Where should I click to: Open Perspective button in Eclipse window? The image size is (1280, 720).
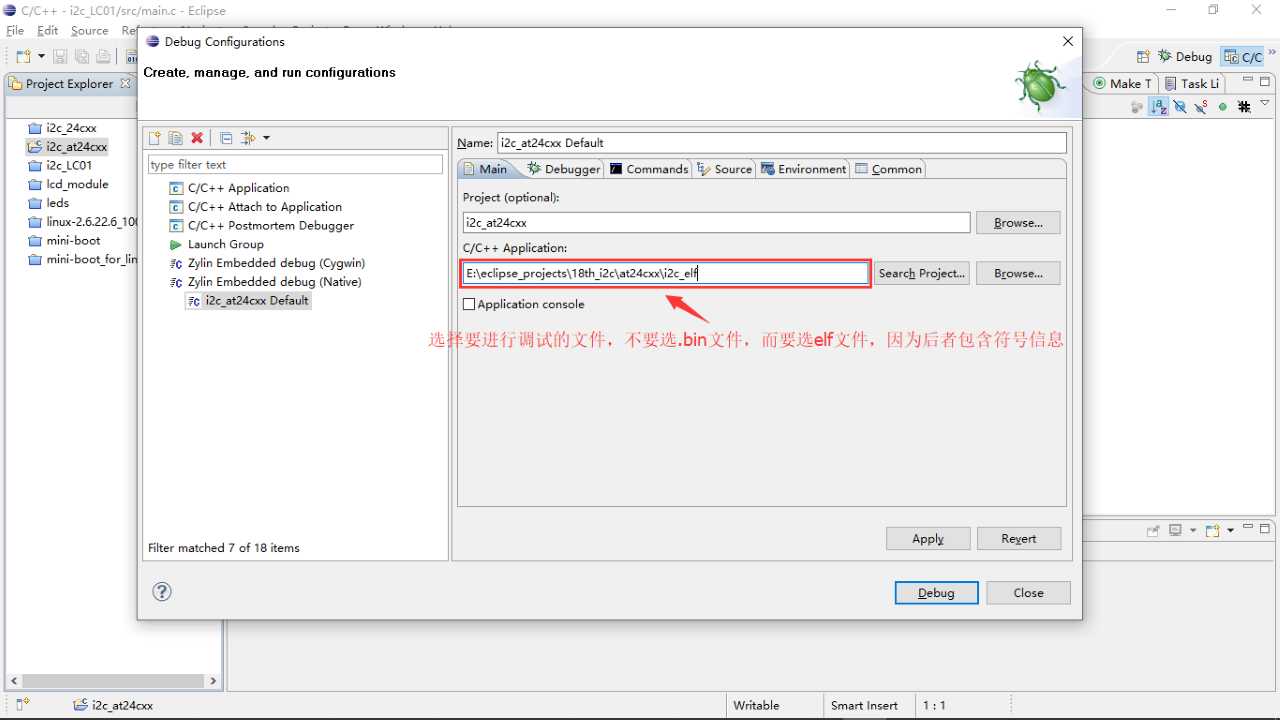[1143, 57]
